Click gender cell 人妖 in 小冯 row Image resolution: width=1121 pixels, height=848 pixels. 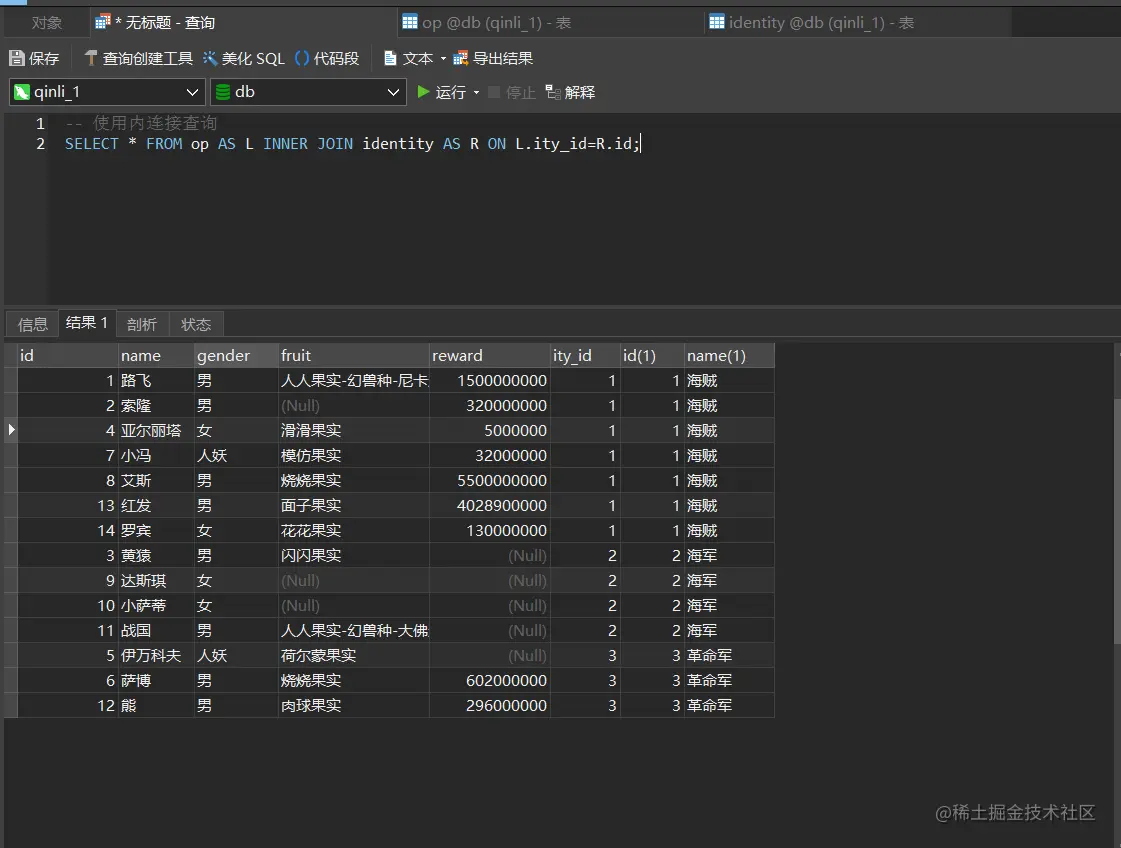click(x=237, y=455)
